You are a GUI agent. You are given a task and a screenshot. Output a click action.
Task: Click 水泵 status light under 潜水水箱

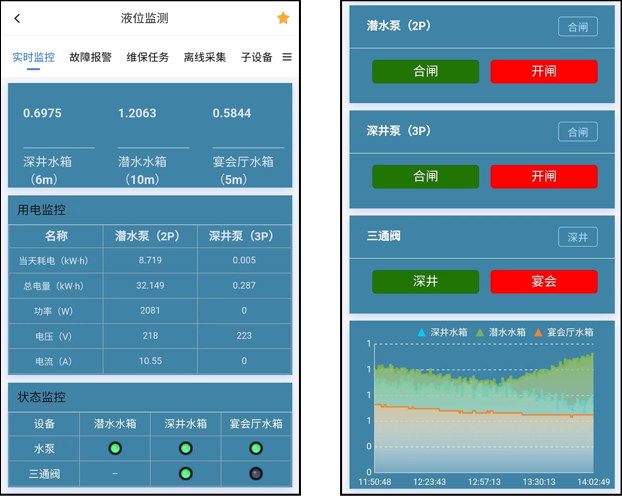[115, 449]
